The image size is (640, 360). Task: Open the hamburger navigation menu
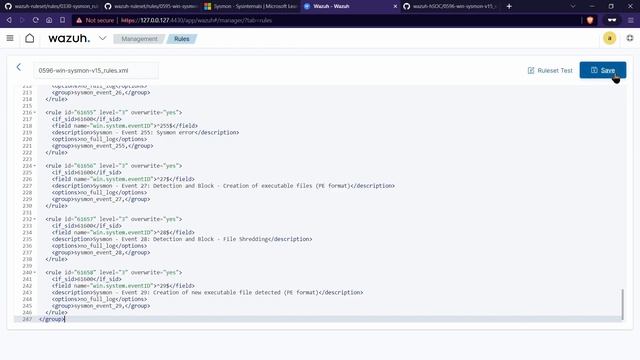click(10, 38)
